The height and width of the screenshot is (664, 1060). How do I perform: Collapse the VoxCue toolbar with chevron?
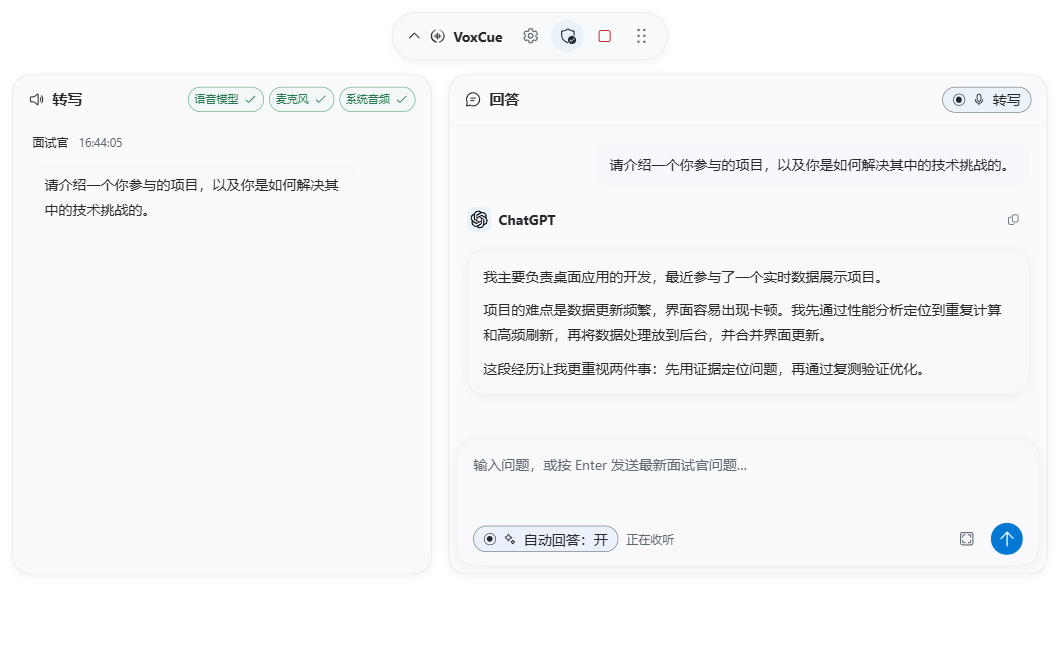click(414, 37)
